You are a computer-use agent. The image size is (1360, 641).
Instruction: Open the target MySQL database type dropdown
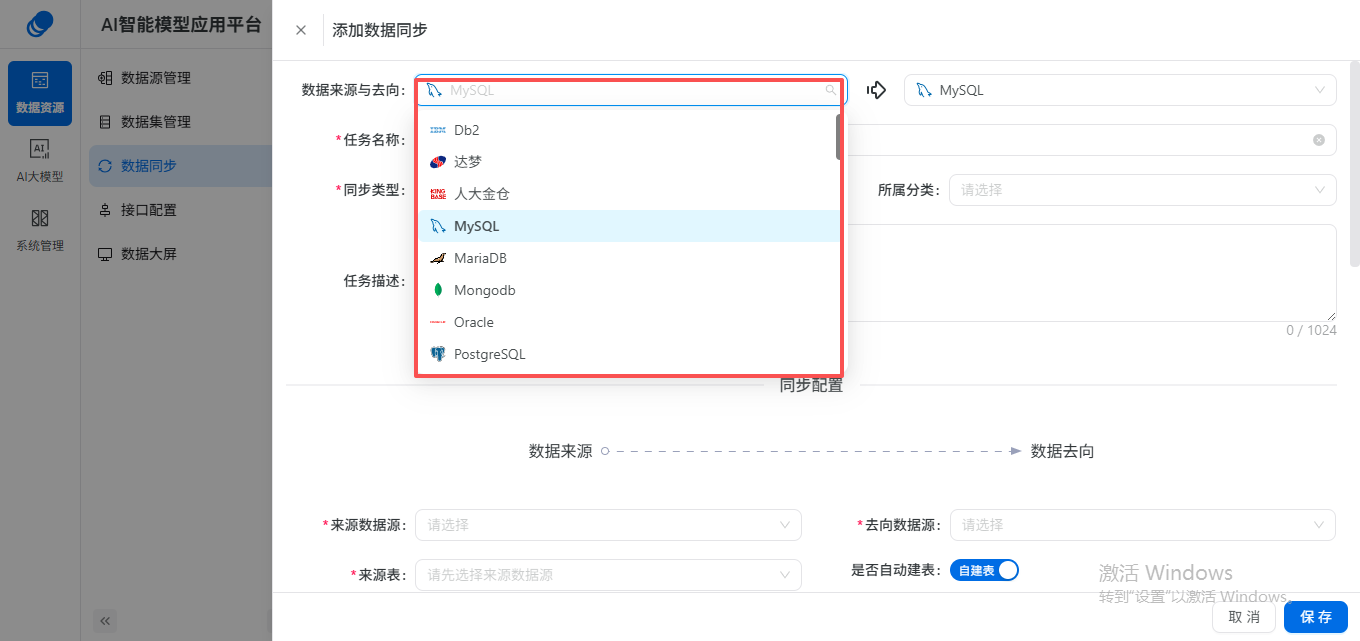coord(1120,90)
